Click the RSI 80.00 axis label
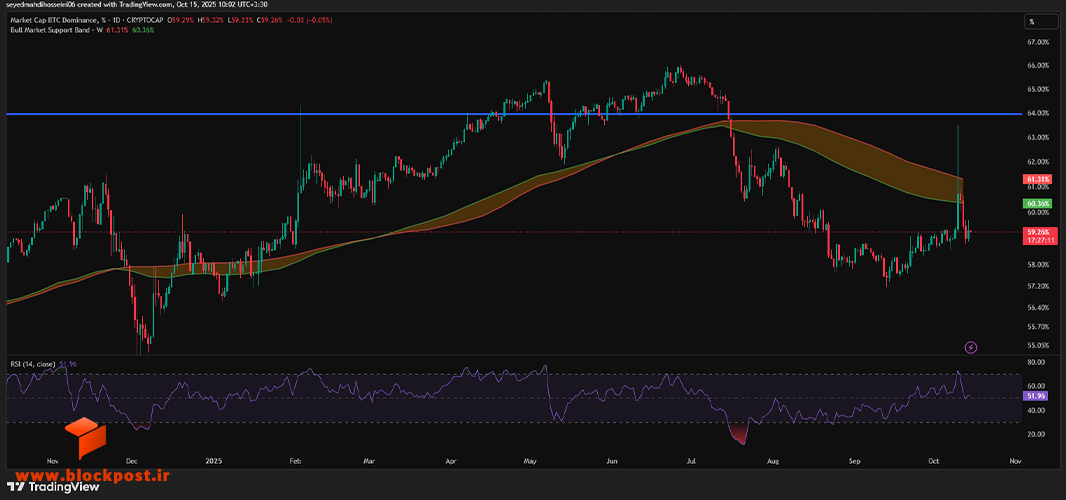Viewport: 1066px width, 500px height. (x=1035, y=361)
